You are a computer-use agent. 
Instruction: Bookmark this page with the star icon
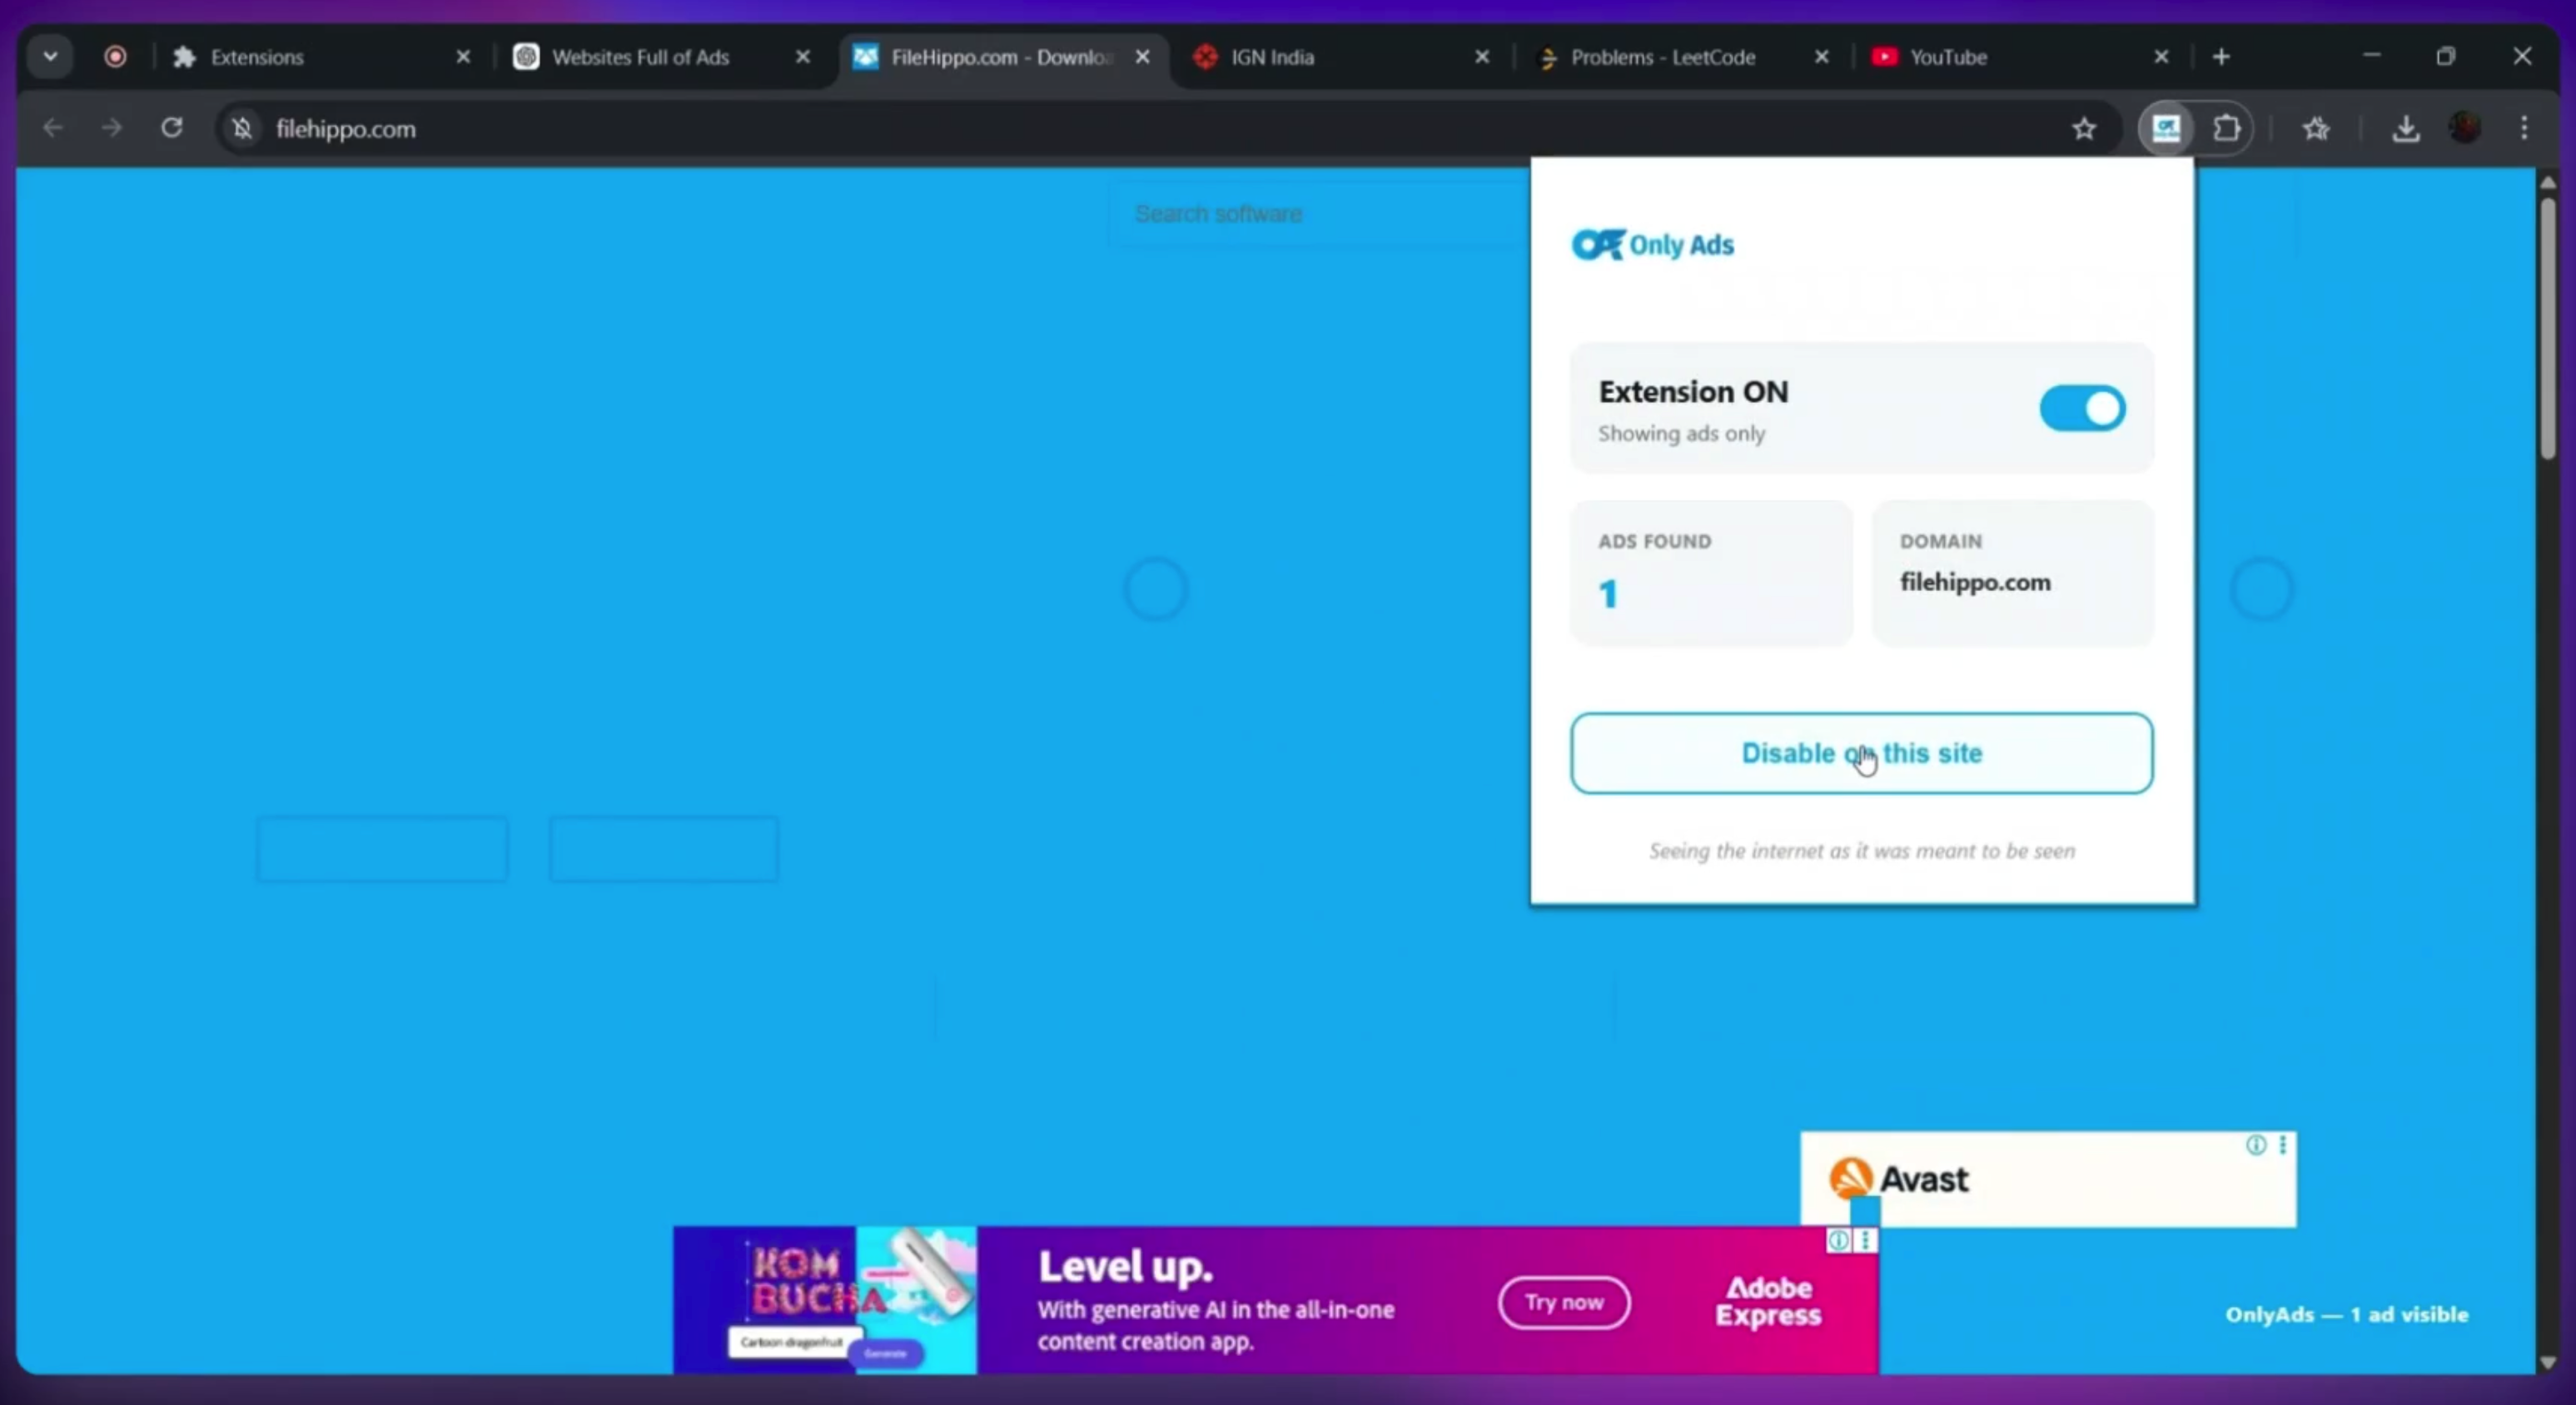point(2084,128)
